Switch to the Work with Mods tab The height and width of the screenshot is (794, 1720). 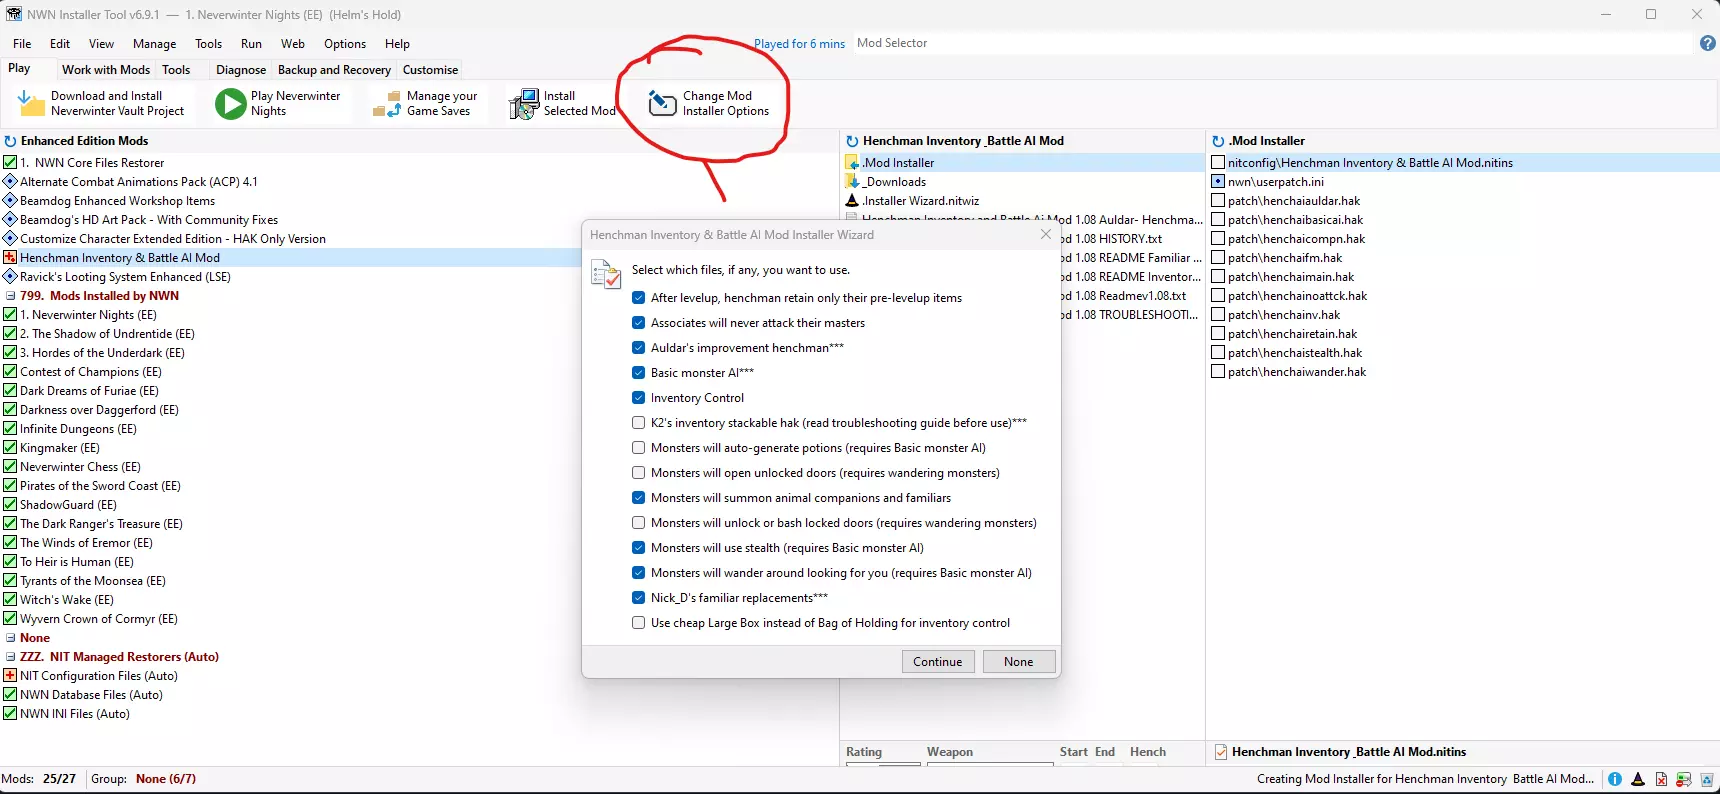(106, 70)
